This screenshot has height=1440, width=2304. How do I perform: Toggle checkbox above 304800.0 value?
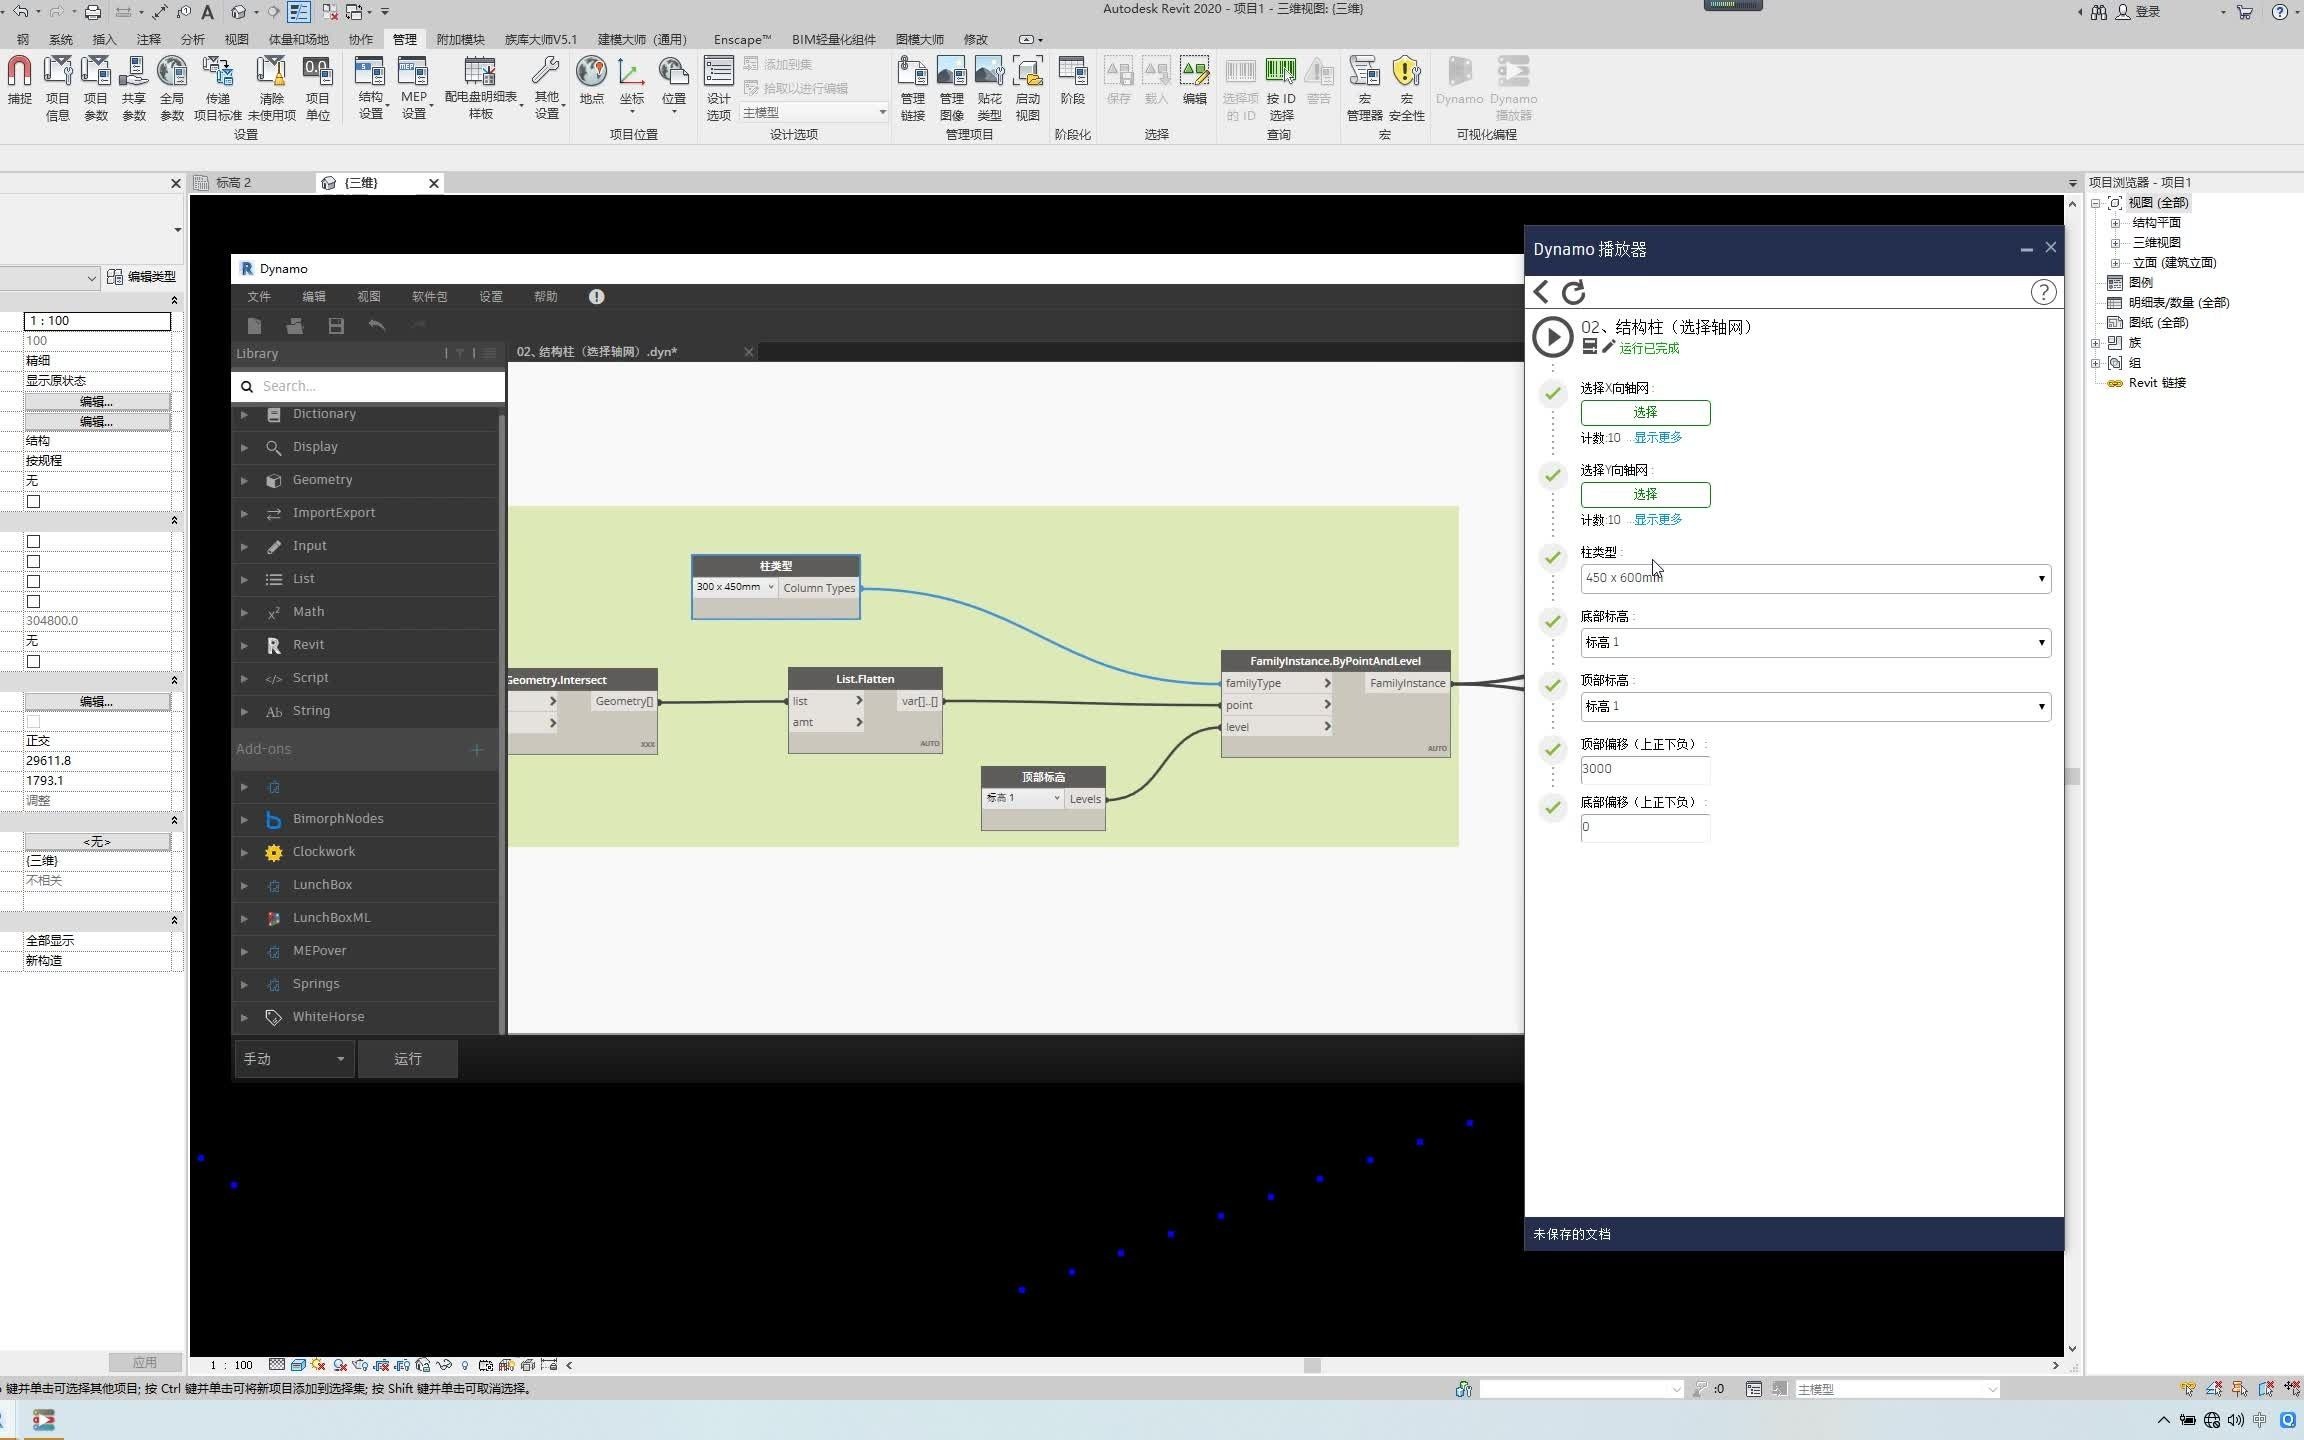[x=33, y=601]
